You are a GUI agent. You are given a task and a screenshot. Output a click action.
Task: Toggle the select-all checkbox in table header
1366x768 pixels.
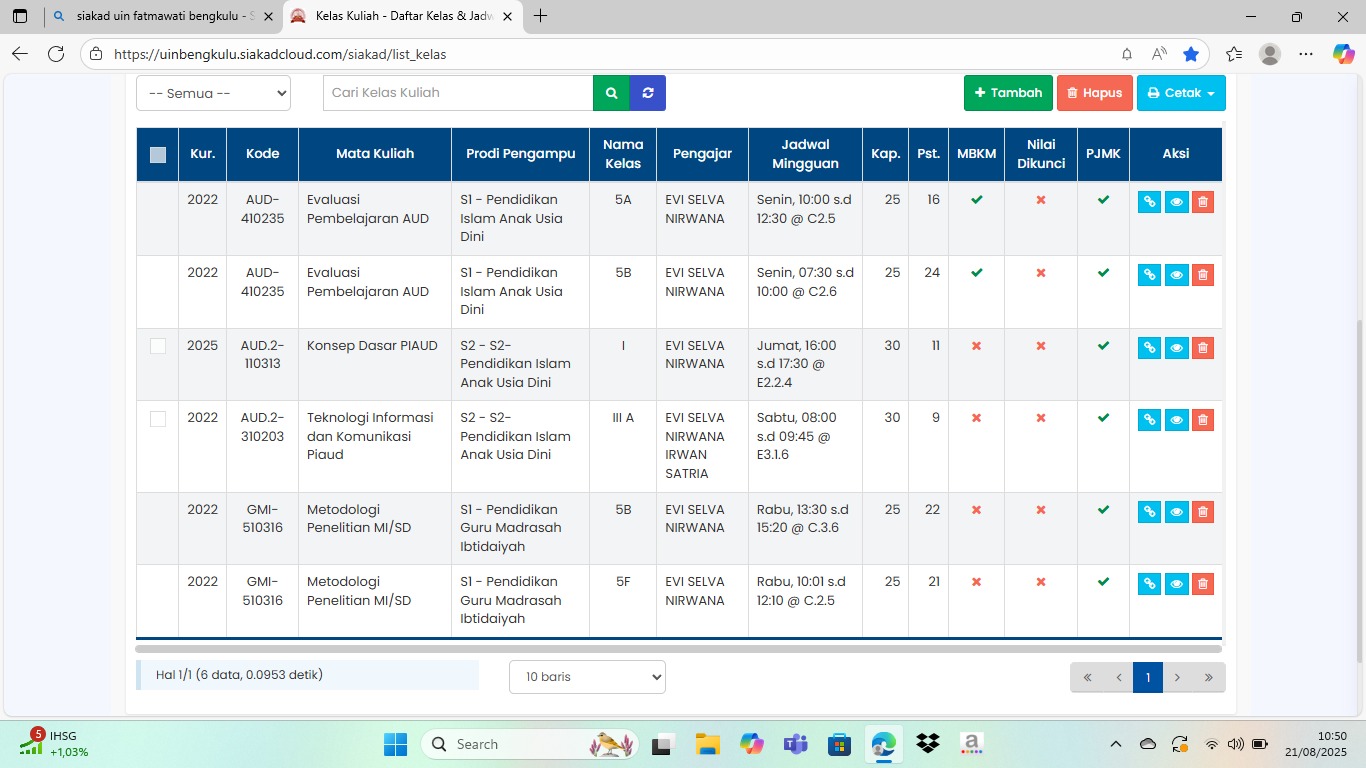(158, 154)
